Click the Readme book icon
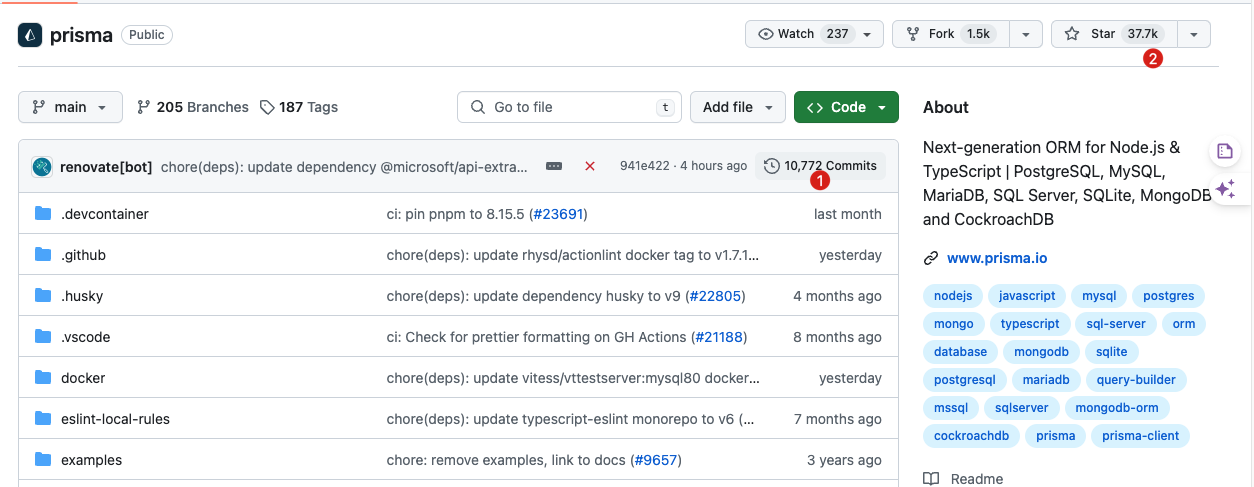1254x487 pixels. pyautogui.click(x=931, y=479)
